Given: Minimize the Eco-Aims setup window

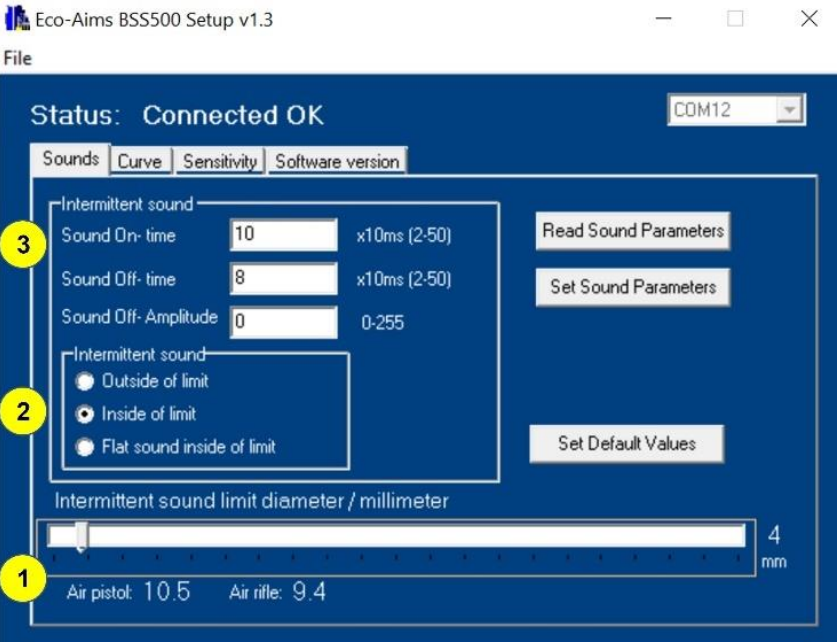Looking at the screenshot, I should (x=663, y=19).
